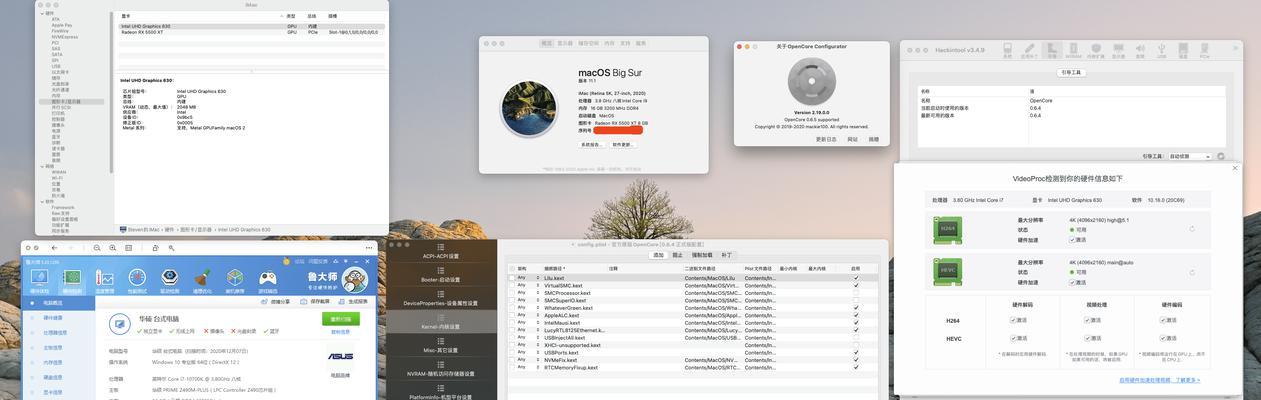Switch to 储存空间 tab in About This Mac
This screenshot has width=1261, height=400.
tap(588, 43)
